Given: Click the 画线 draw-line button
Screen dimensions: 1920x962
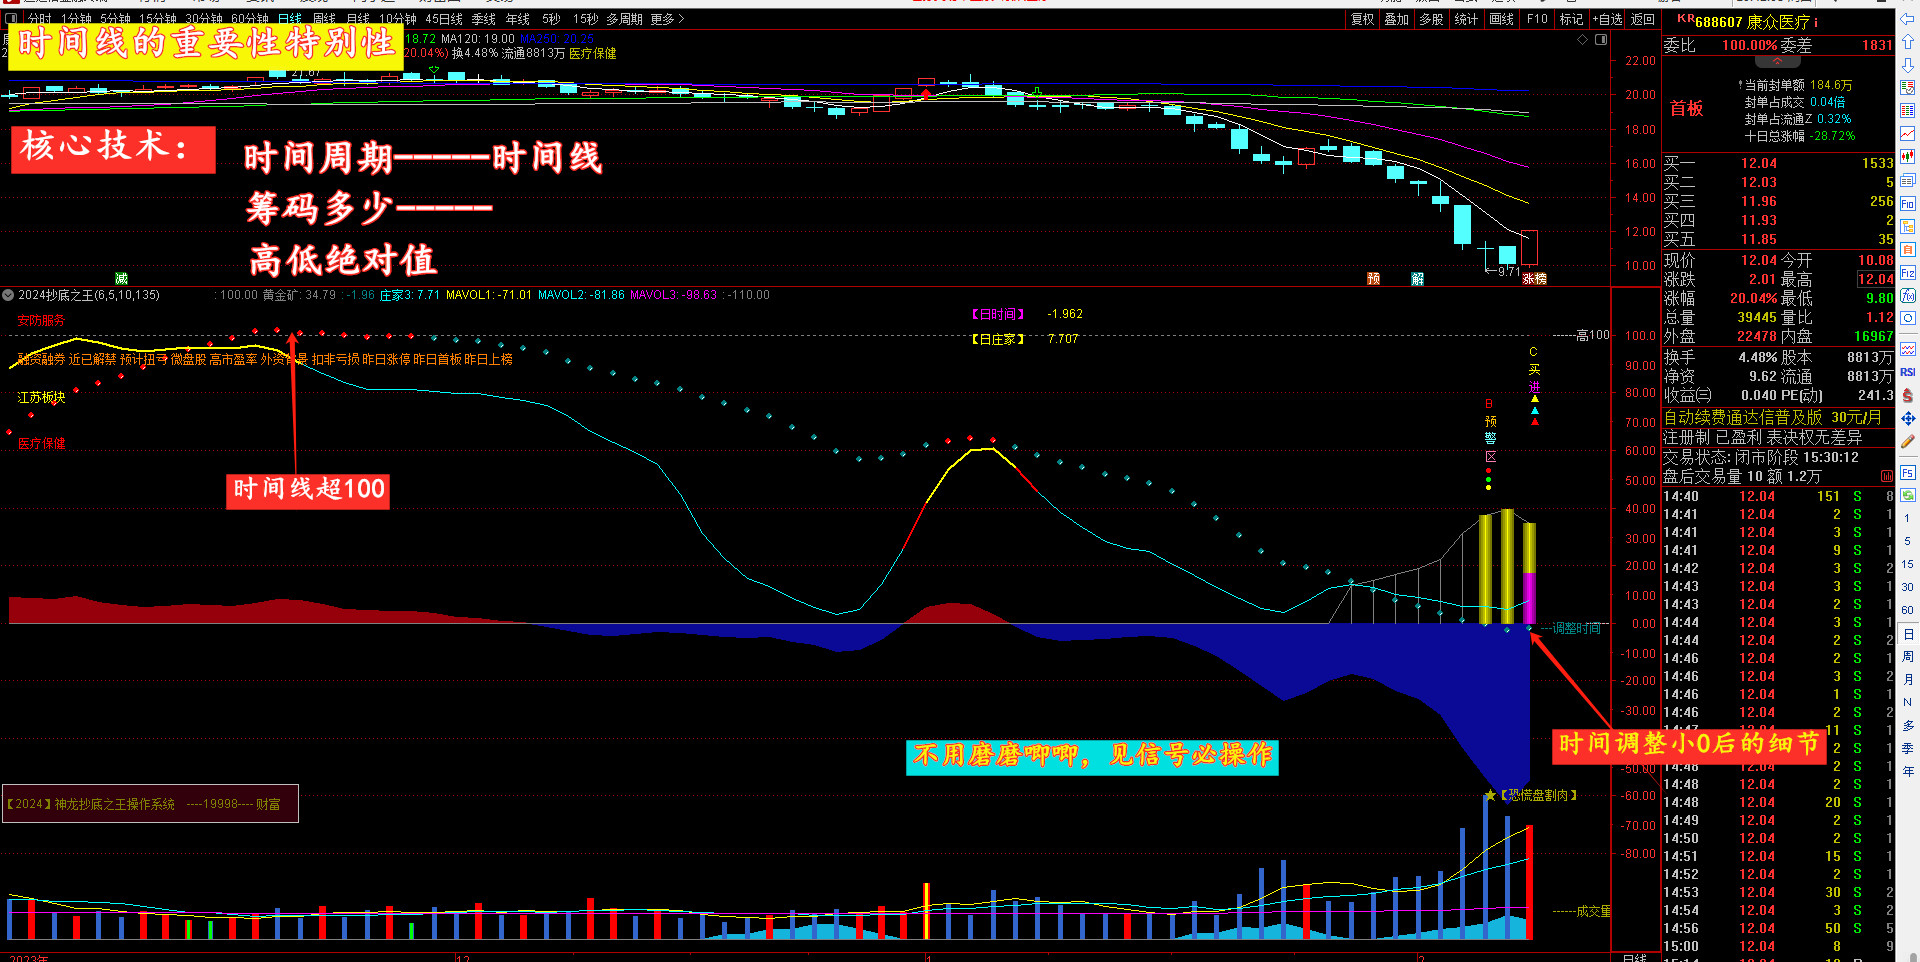Looking at the screenshot, I should pyautogui.click(x=1502, y=19).
